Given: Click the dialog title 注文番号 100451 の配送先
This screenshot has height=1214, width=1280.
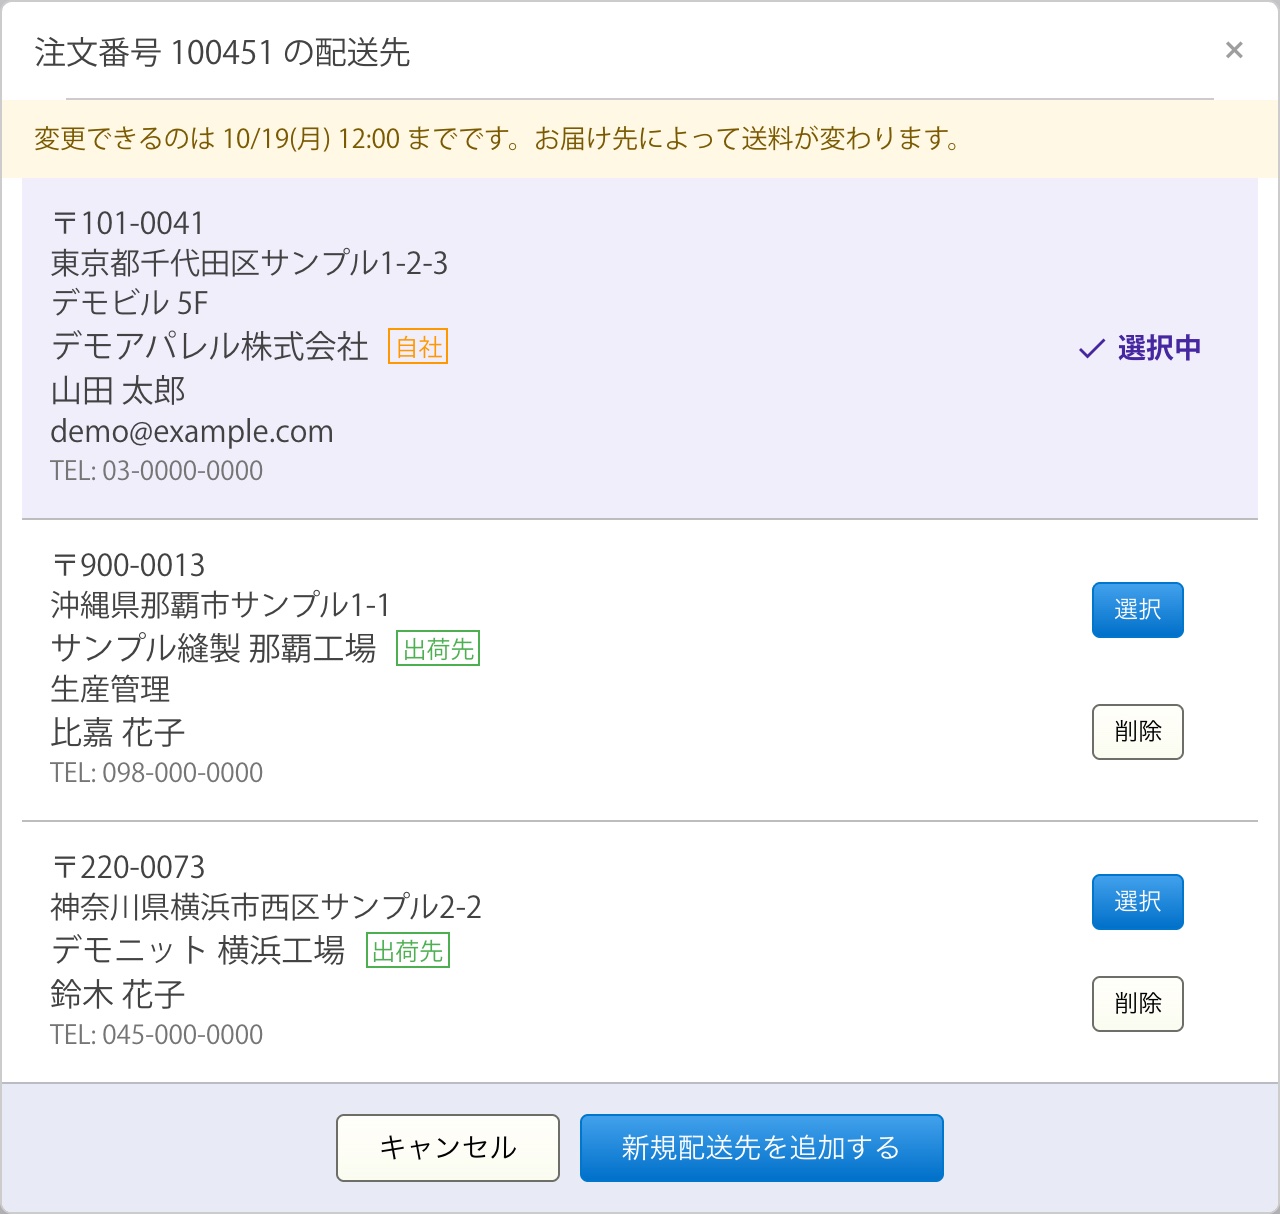Looking at the screenshot, I should click(x=222, y=52).
